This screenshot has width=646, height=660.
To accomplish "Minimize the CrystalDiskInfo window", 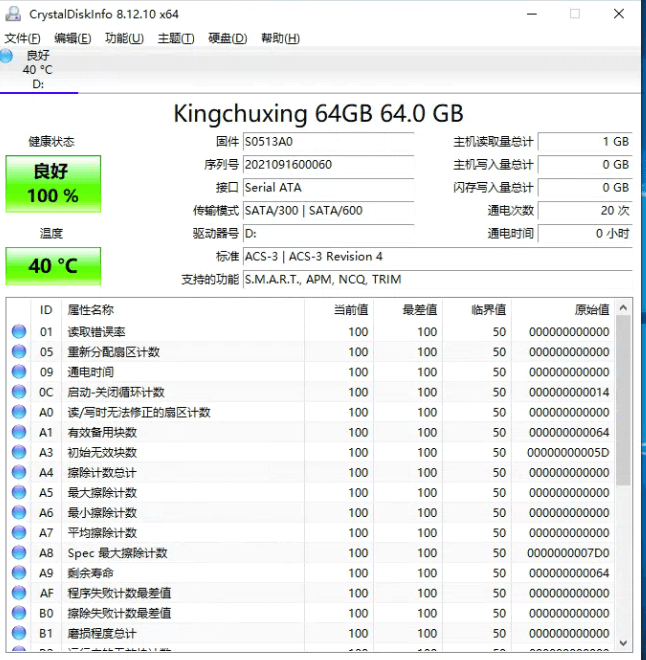I will (532, 14).
